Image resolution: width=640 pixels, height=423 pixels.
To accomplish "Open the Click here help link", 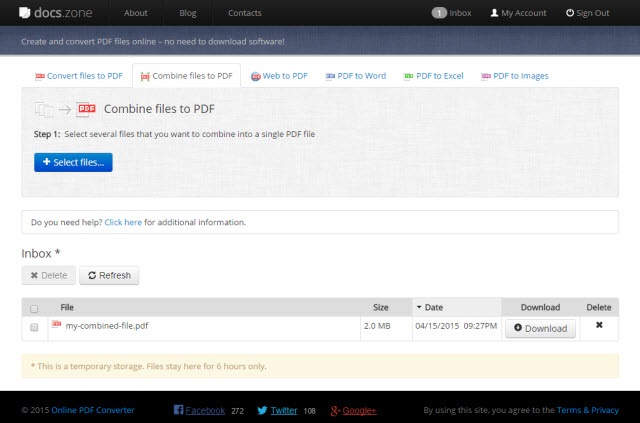I will [x=123, y=223].
